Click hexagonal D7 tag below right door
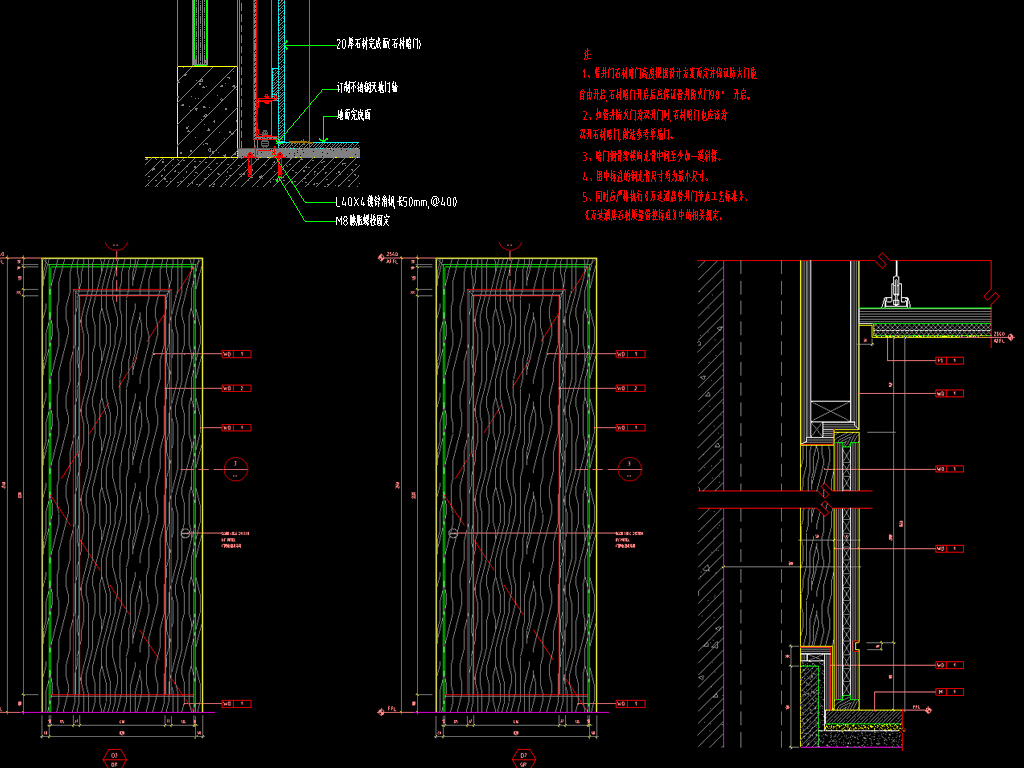This screenshot has width=1024, height=768. click(521, 757)
